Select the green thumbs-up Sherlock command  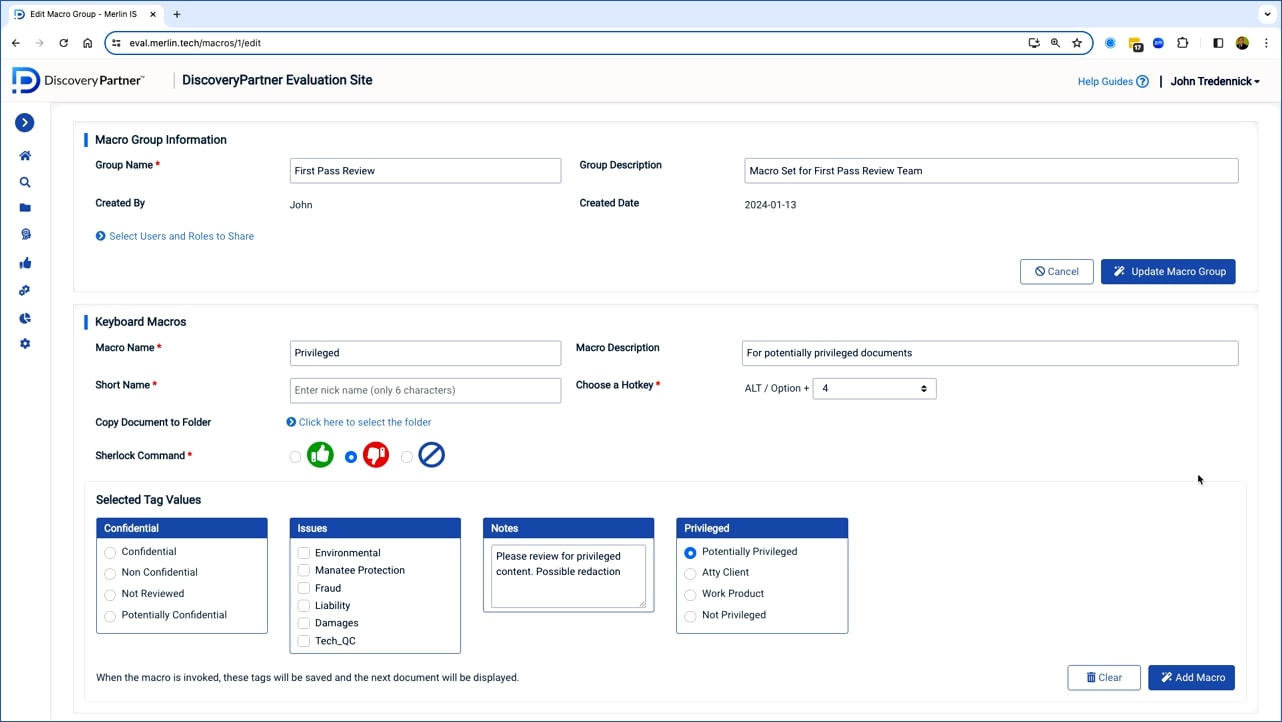click(x=320, y=456)
